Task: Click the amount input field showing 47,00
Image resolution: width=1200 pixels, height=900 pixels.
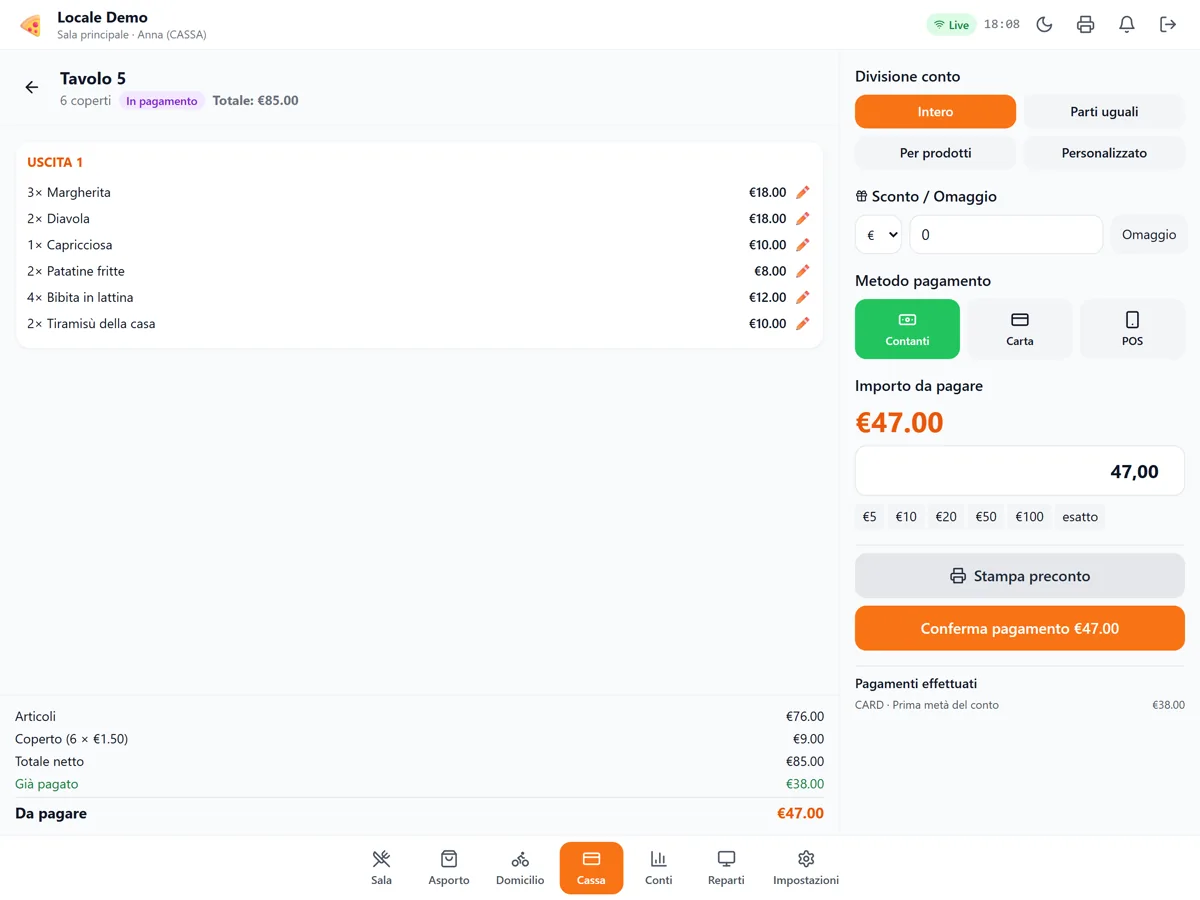Action: click(x=1020, y=471)
